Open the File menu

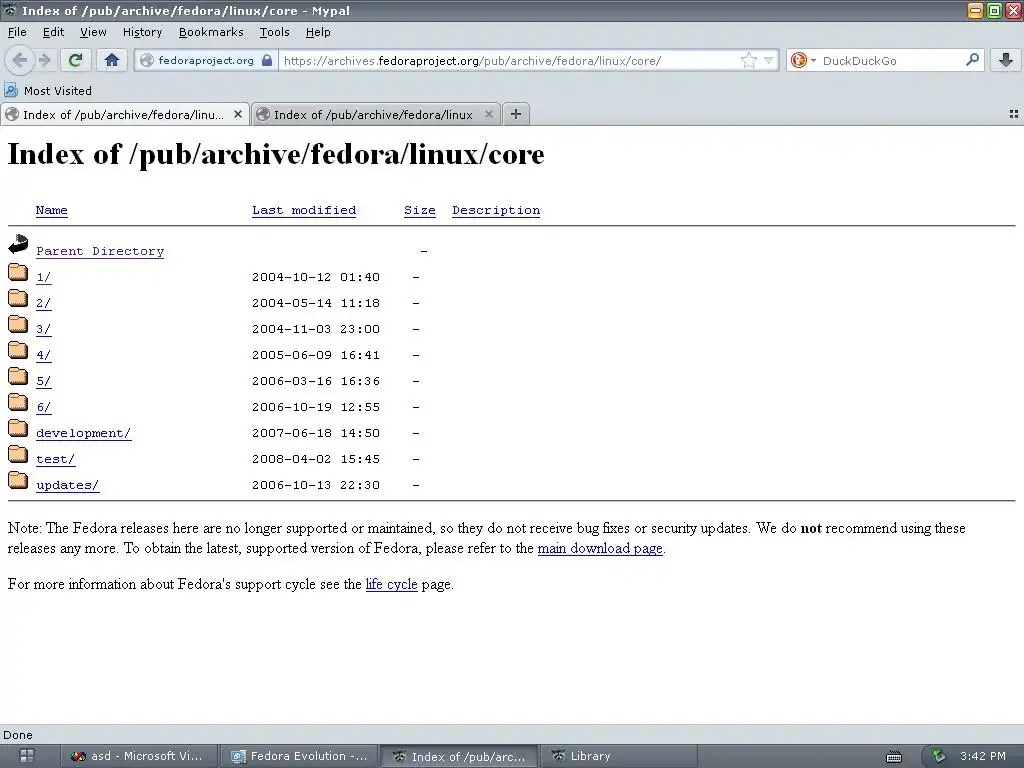[17, 32]
